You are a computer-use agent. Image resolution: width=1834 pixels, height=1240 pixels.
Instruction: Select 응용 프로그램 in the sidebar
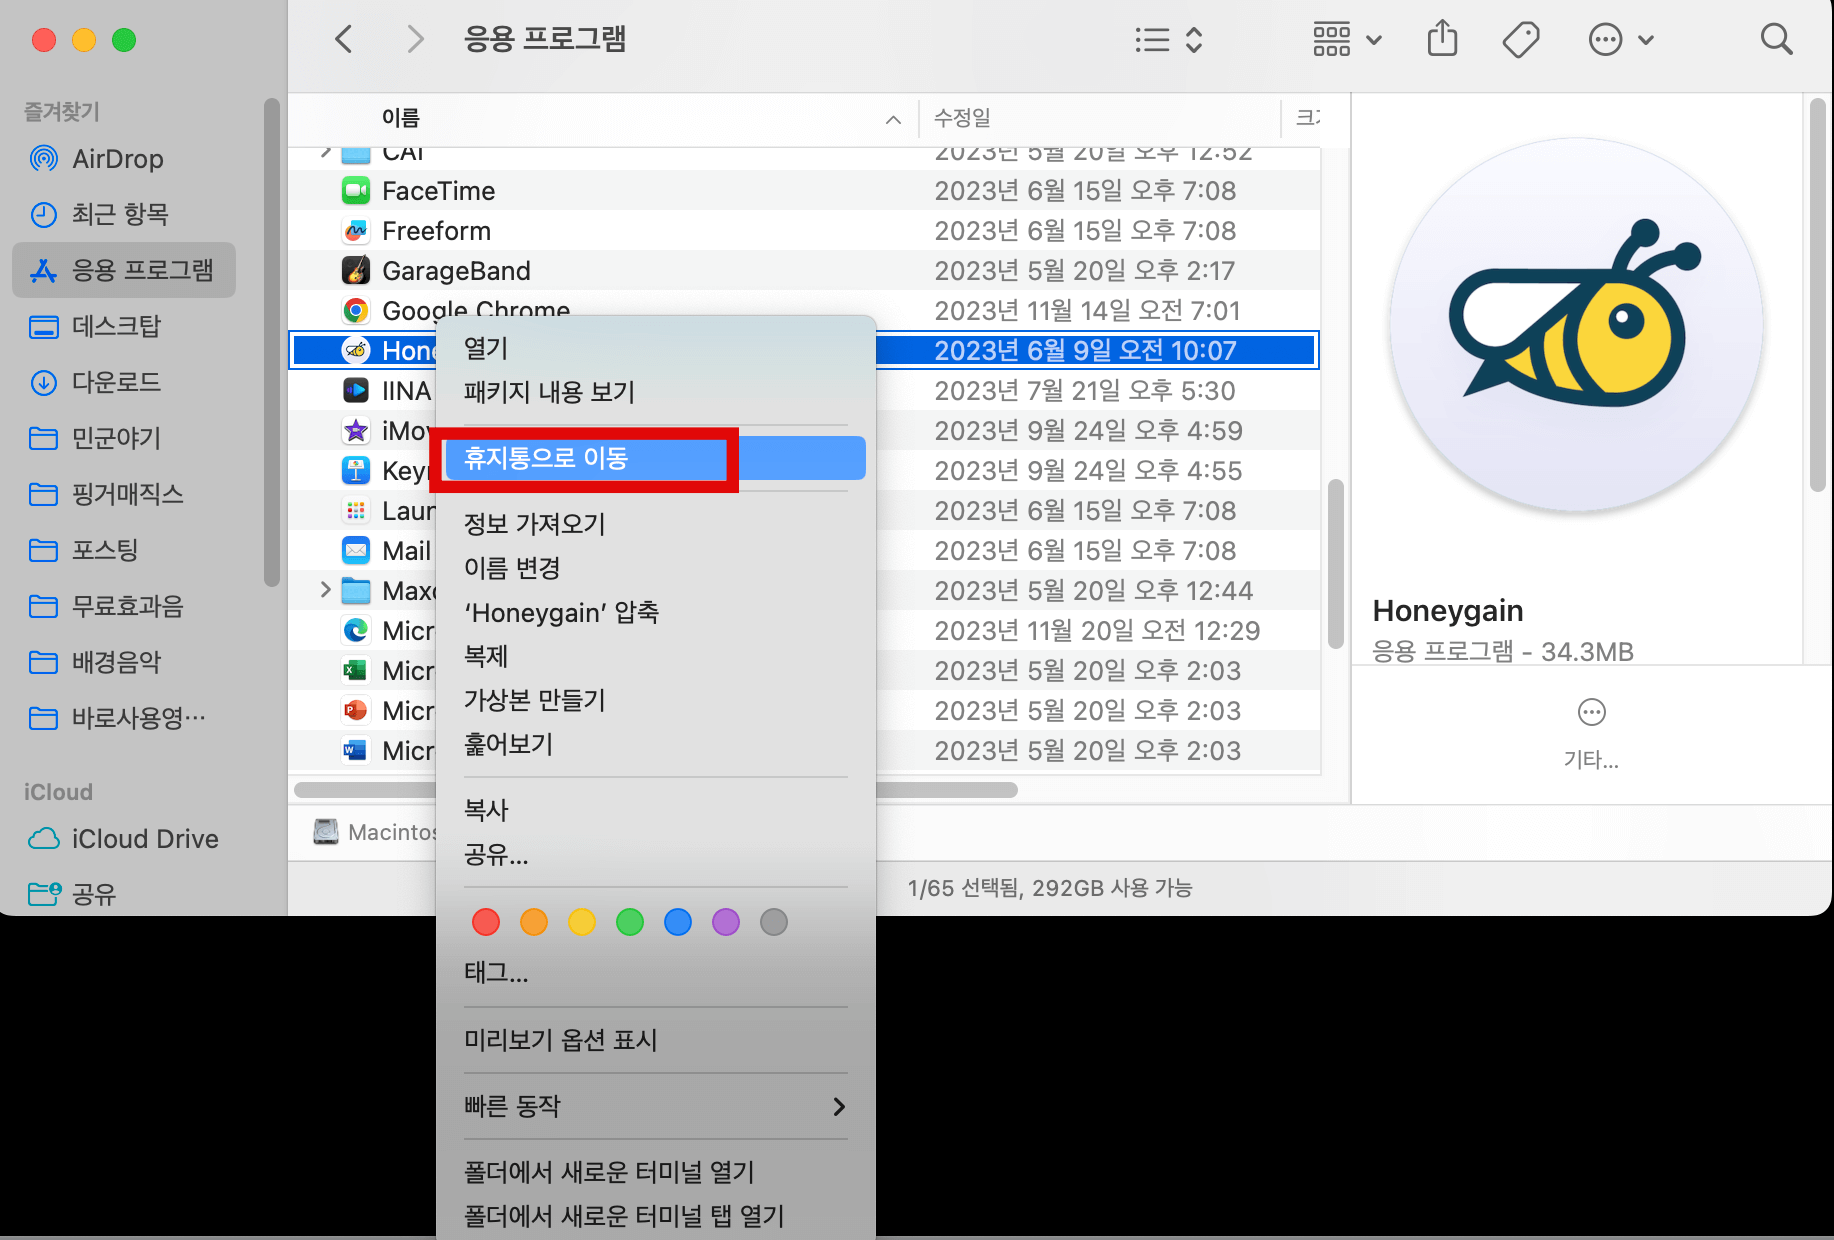click(124, 270)
